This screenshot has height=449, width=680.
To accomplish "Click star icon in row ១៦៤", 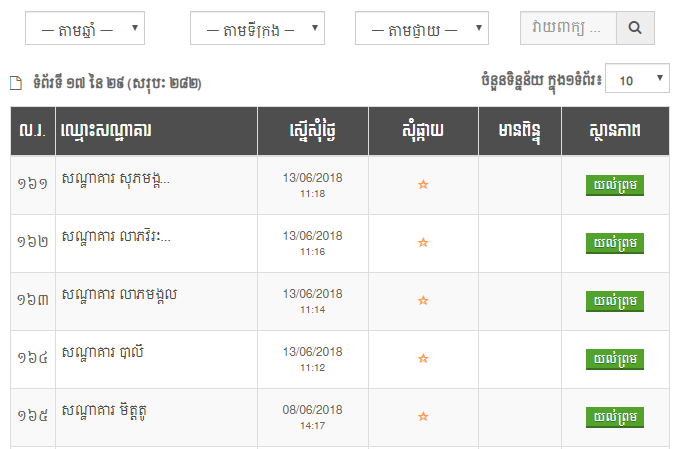I will click(423, 359).
